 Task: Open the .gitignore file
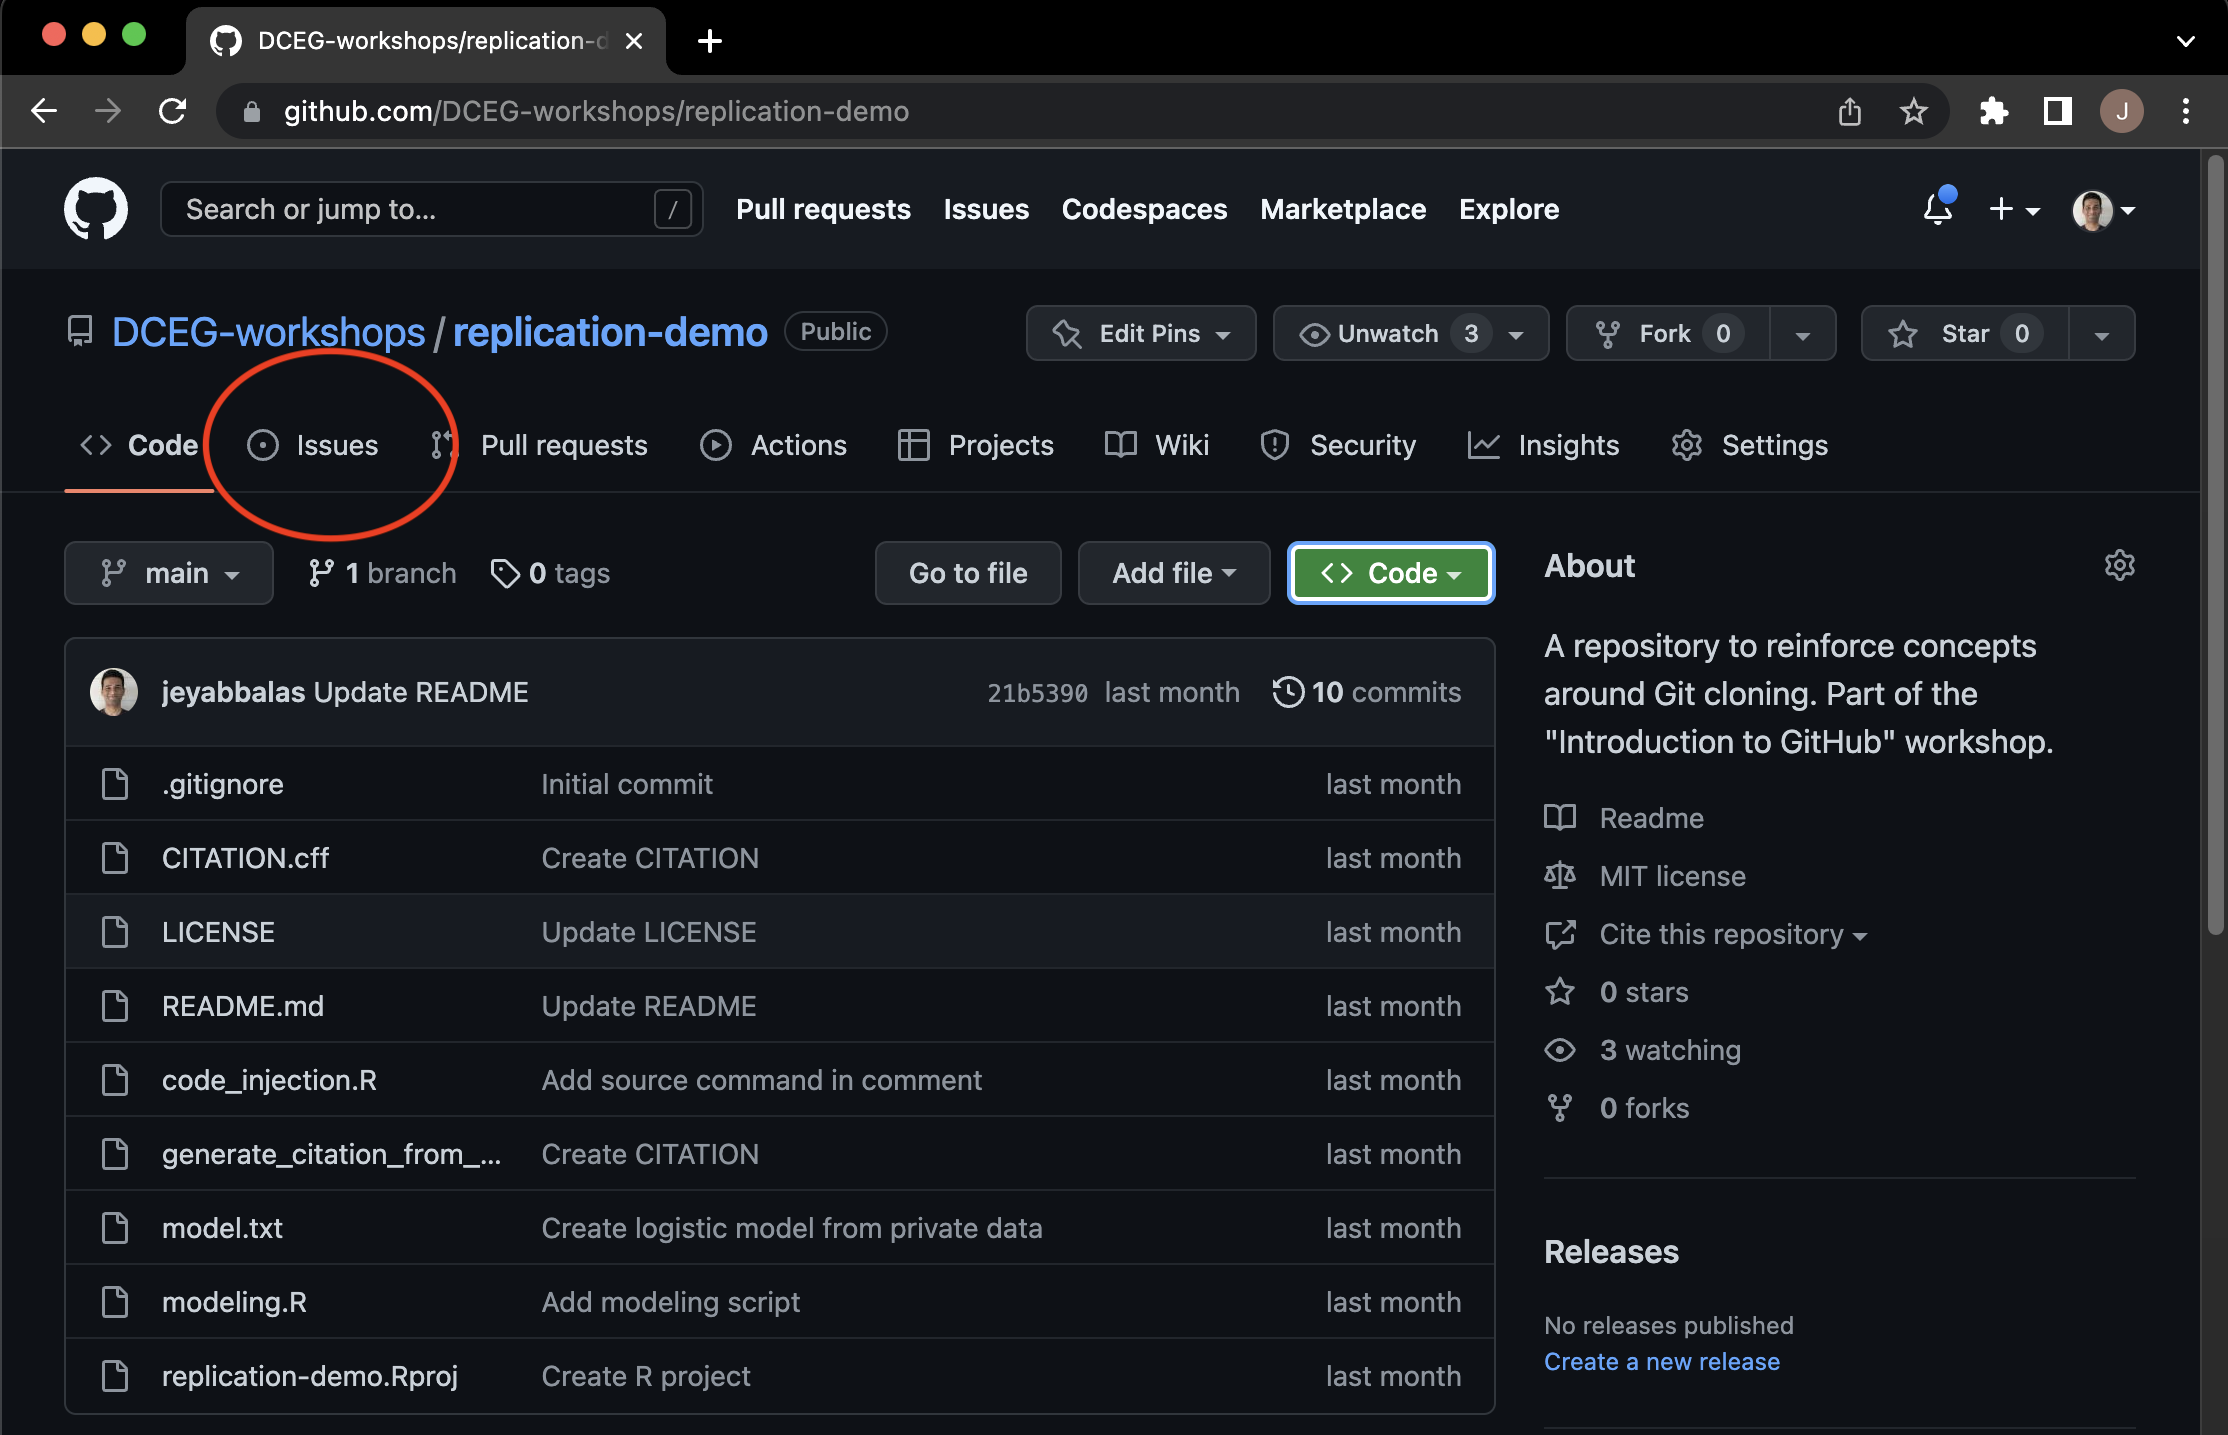(x=223, y=784)
